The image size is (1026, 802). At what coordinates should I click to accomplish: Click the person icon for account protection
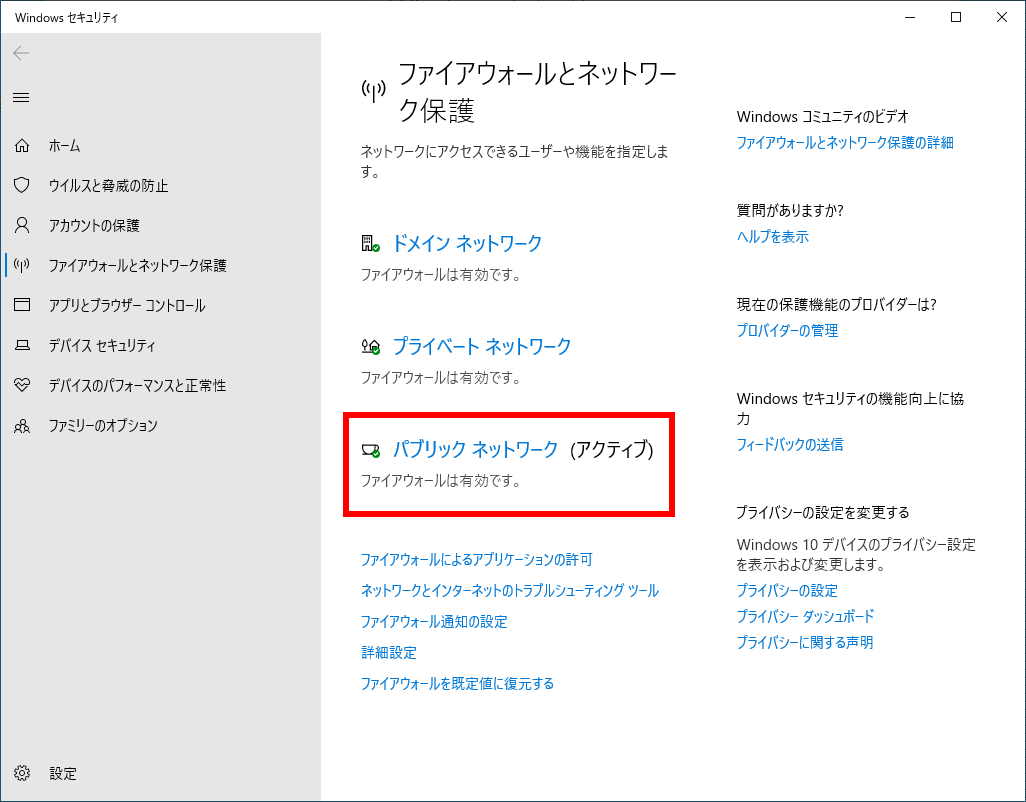click(x=22, y=225)
